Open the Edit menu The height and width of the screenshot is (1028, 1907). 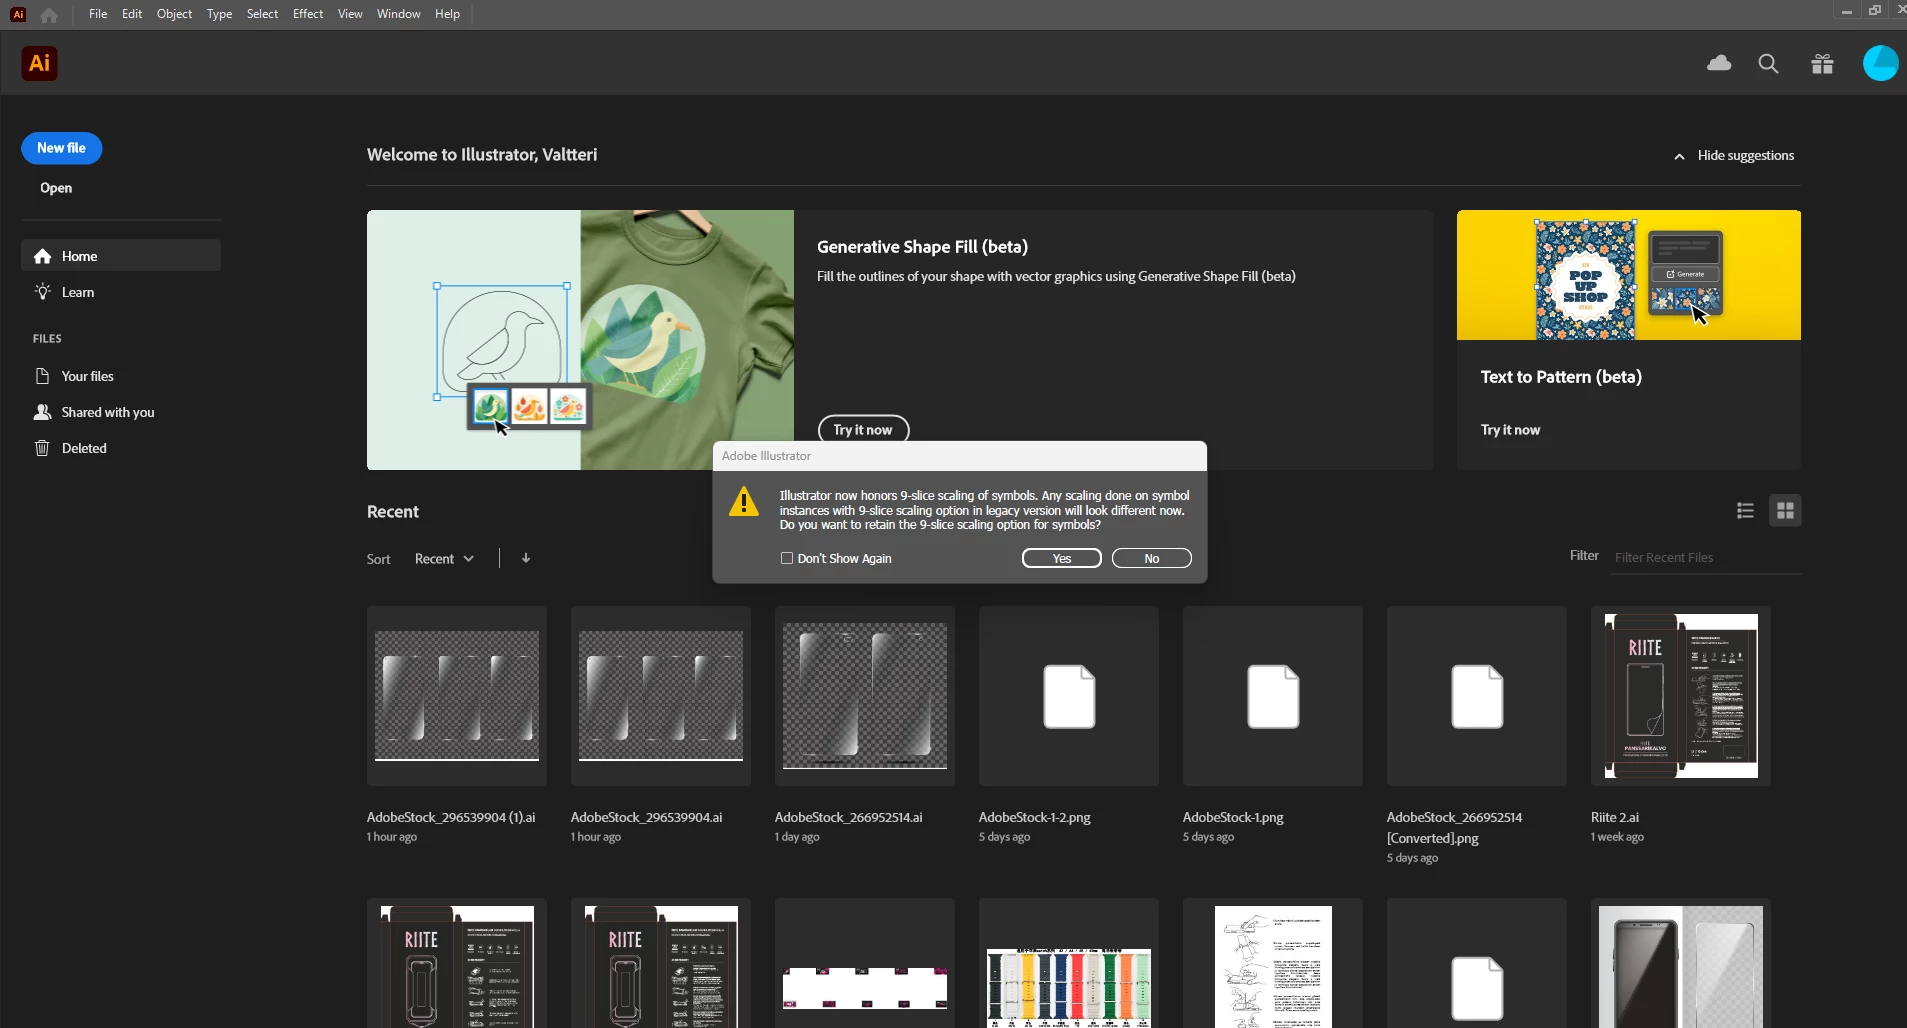click(132, 14)
